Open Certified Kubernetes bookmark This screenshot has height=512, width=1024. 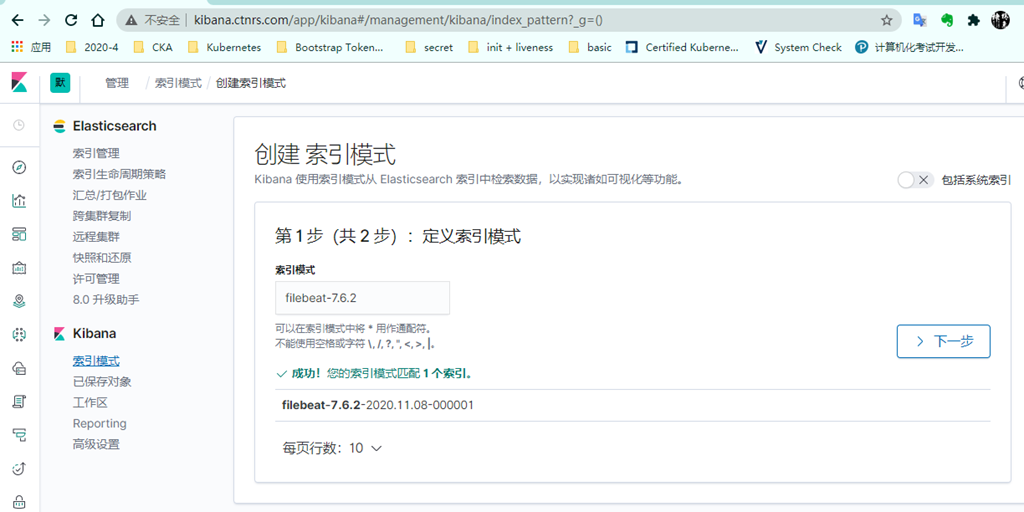[682, 47]
